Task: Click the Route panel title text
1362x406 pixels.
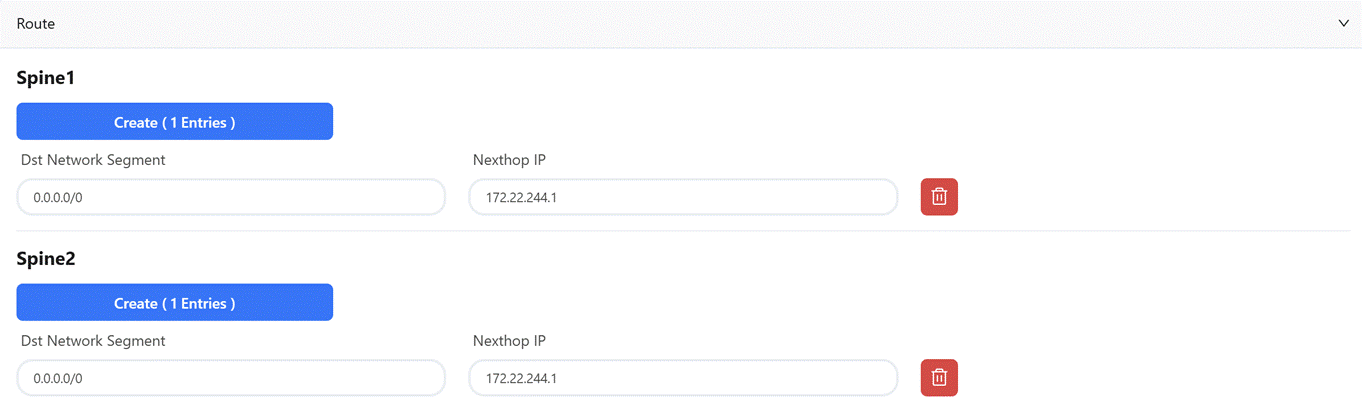Action: (36, 23)
